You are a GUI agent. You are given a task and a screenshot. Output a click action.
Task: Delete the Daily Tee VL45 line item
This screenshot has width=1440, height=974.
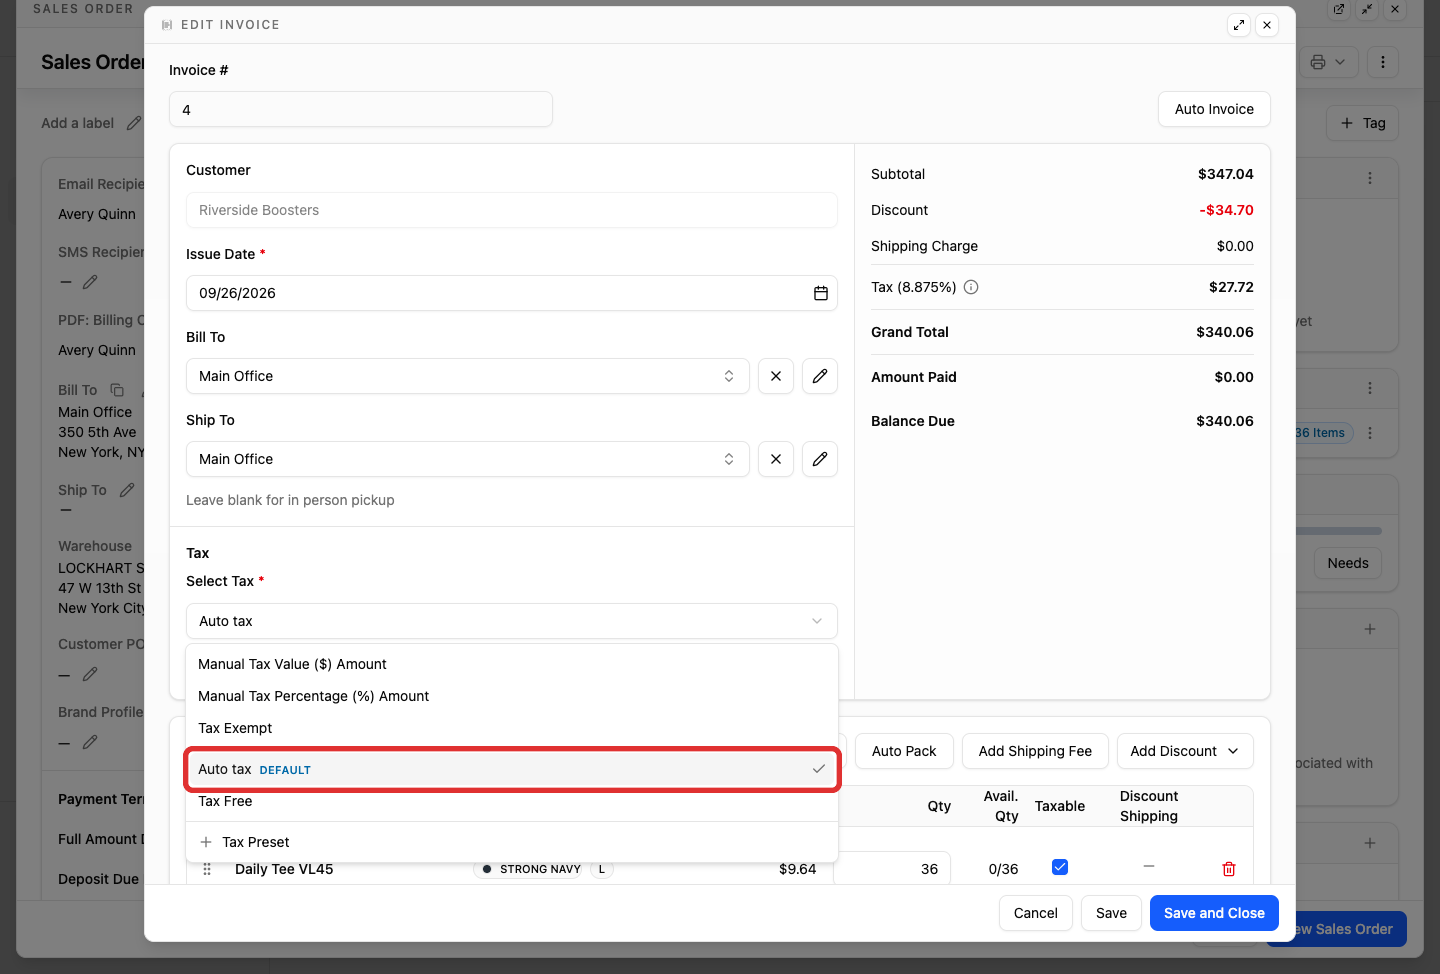click(1229, 869)
